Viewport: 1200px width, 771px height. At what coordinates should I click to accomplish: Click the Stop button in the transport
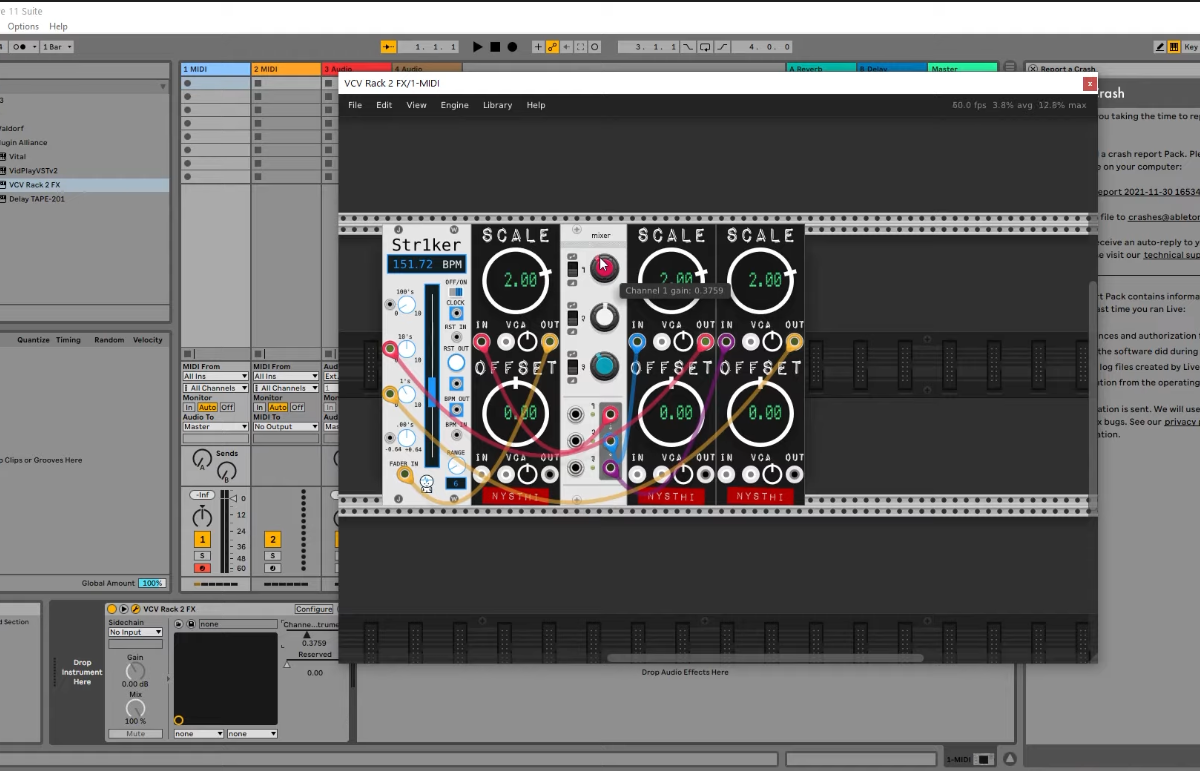click(495, 47)
